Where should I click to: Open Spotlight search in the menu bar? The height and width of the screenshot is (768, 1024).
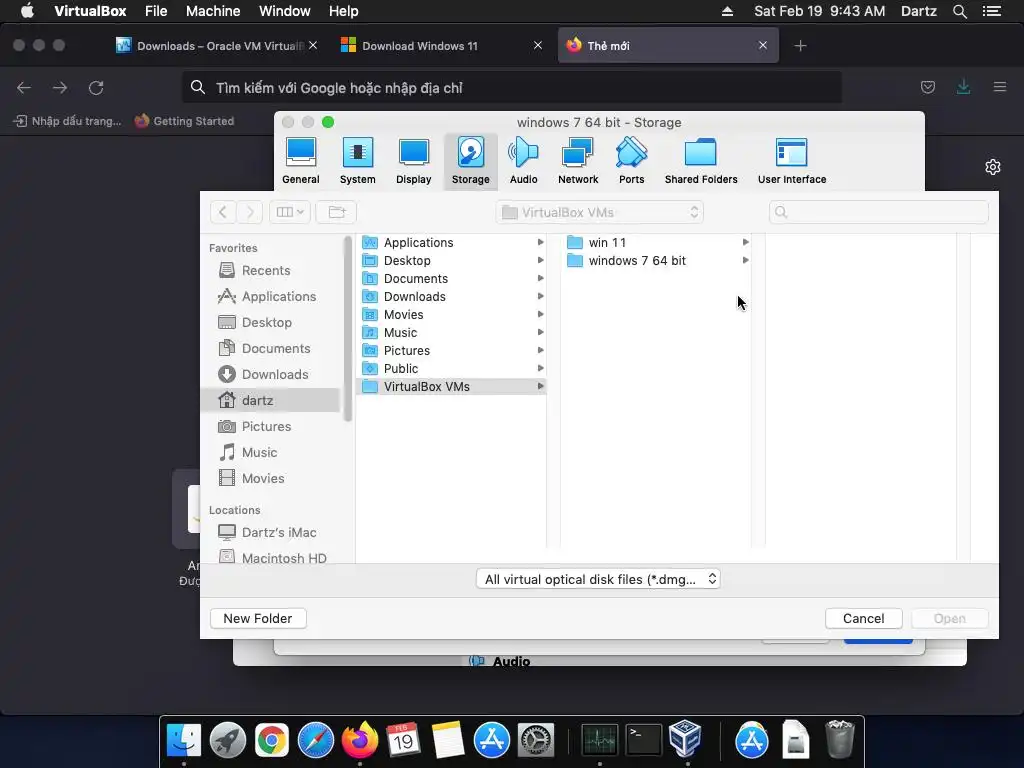pos(959,11)
